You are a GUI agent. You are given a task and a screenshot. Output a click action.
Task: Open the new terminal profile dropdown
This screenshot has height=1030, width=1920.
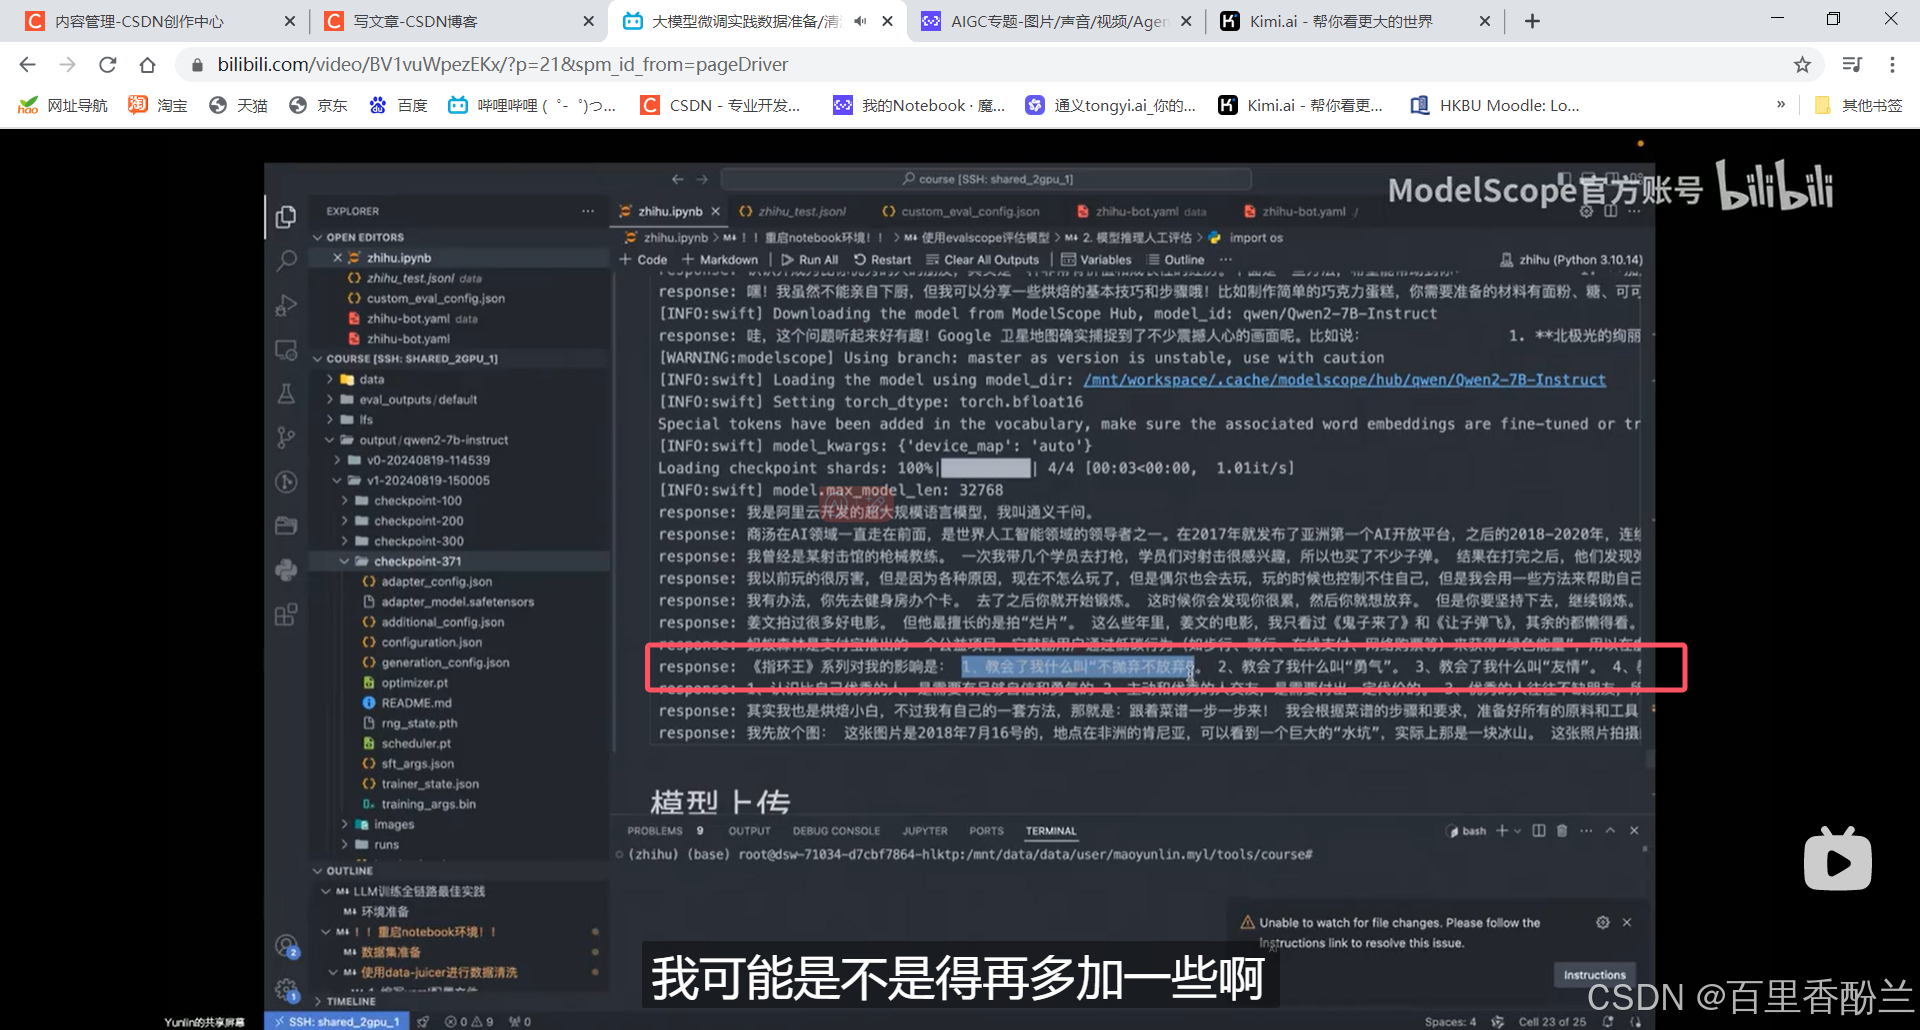tap(1518, 831)
